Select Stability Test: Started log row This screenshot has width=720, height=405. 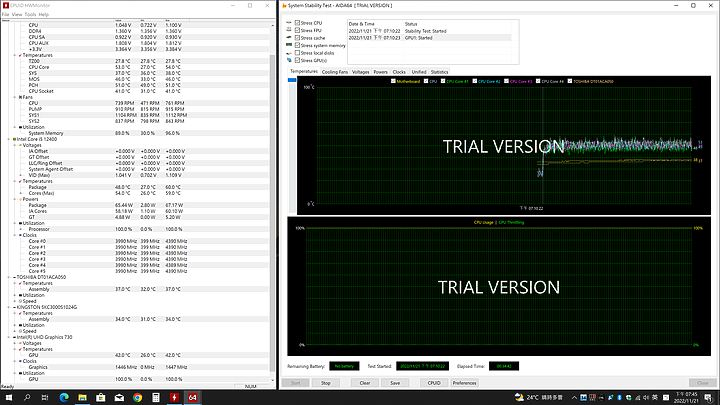[429, 31]
